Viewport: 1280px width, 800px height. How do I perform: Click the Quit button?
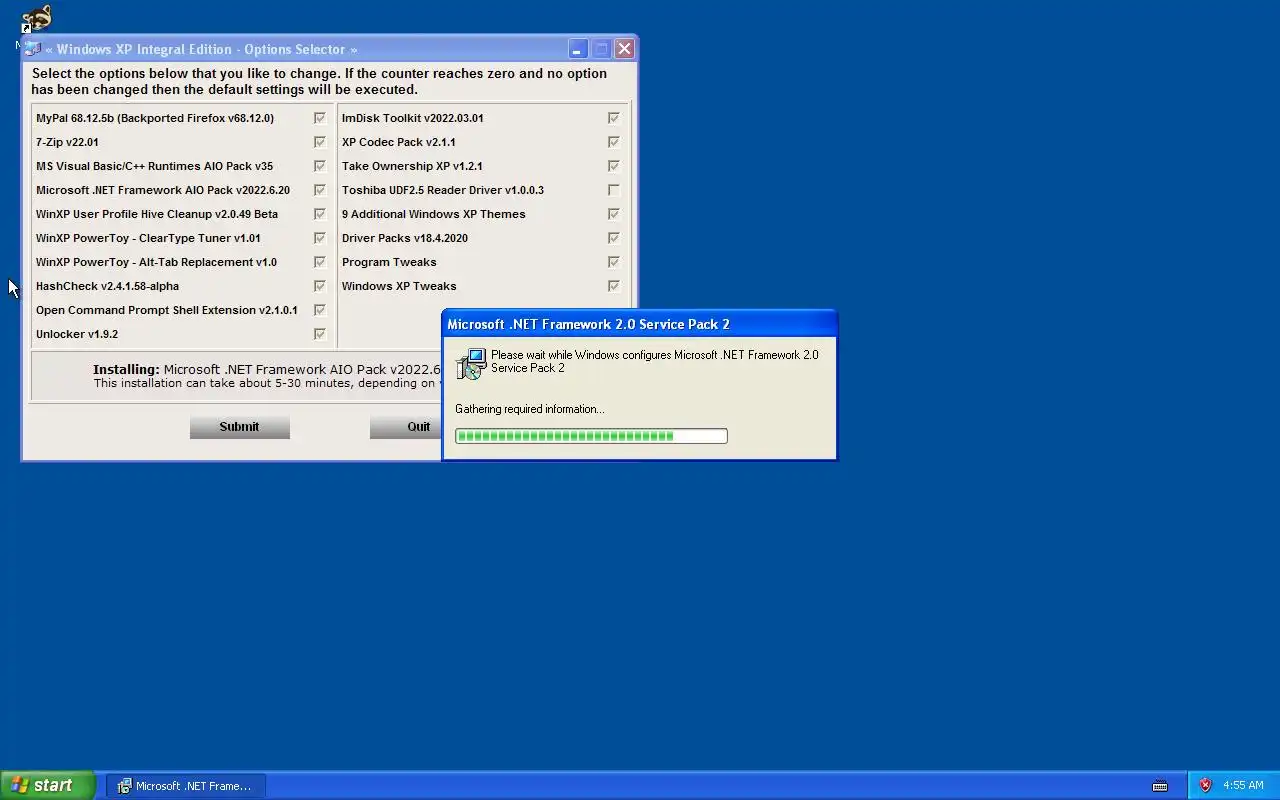tap(406, 427)
